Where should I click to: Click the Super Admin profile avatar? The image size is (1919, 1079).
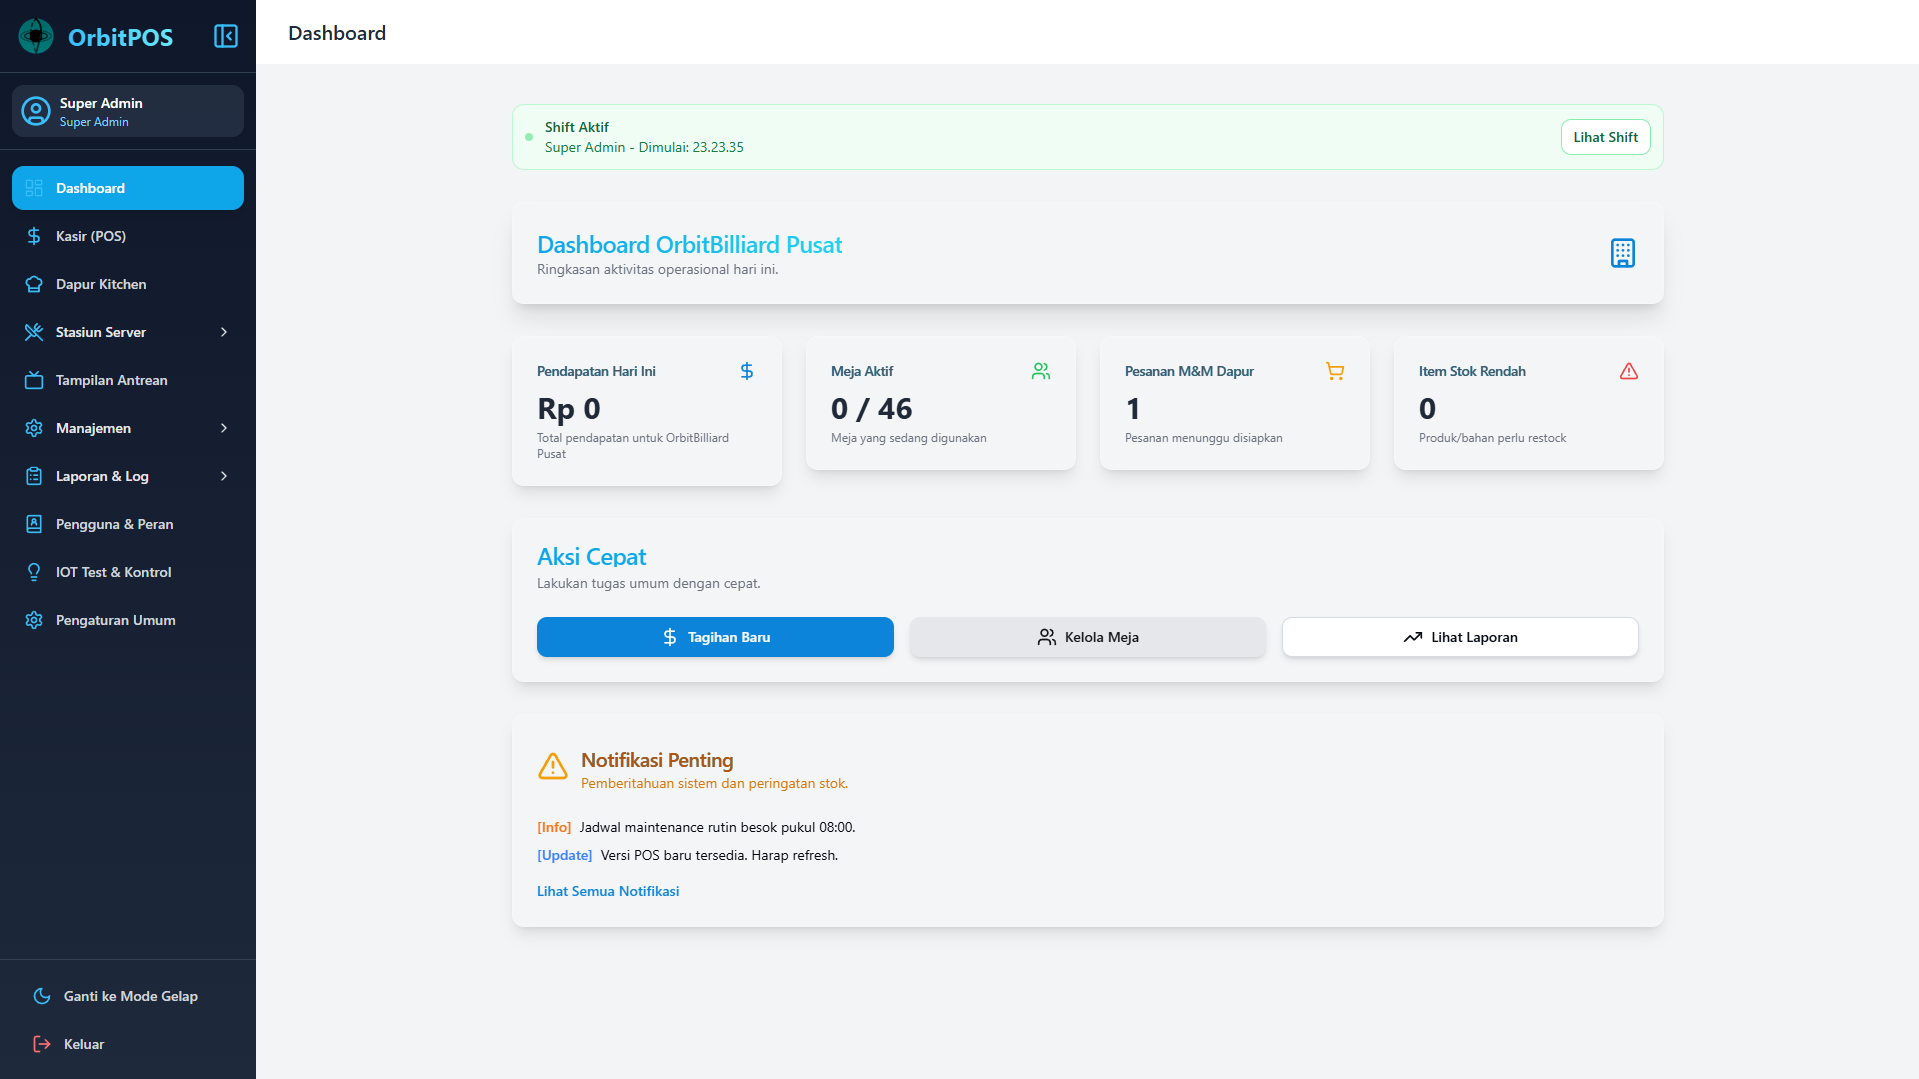click(35, 111)
